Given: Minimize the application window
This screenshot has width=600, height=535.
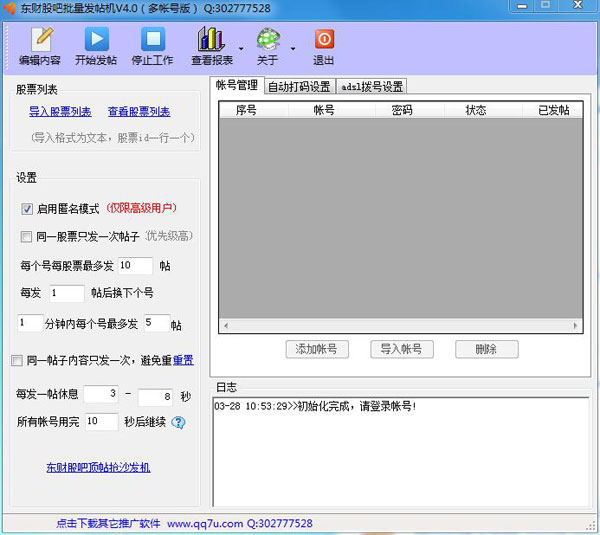Looking at the screenshot, I should point(522,6).
